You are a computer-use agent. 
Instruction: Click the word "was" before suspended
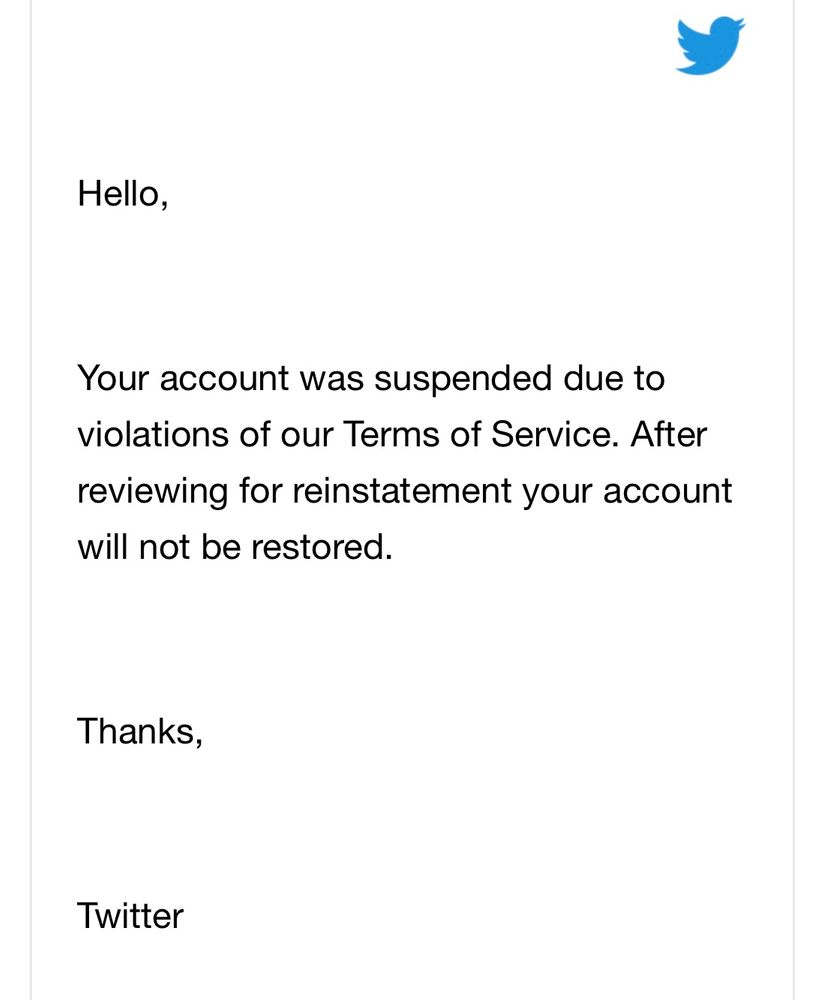332,381
